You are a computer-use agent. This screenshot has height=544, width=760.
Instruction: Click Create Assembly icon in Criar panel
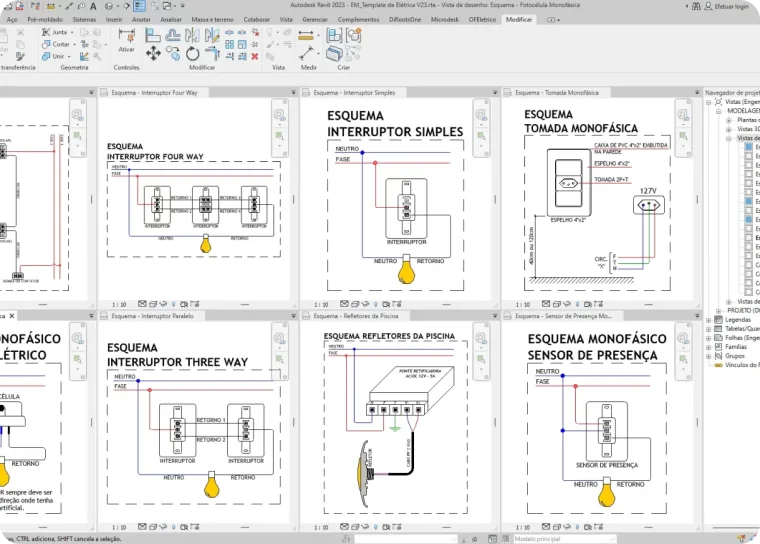[334, 35]
